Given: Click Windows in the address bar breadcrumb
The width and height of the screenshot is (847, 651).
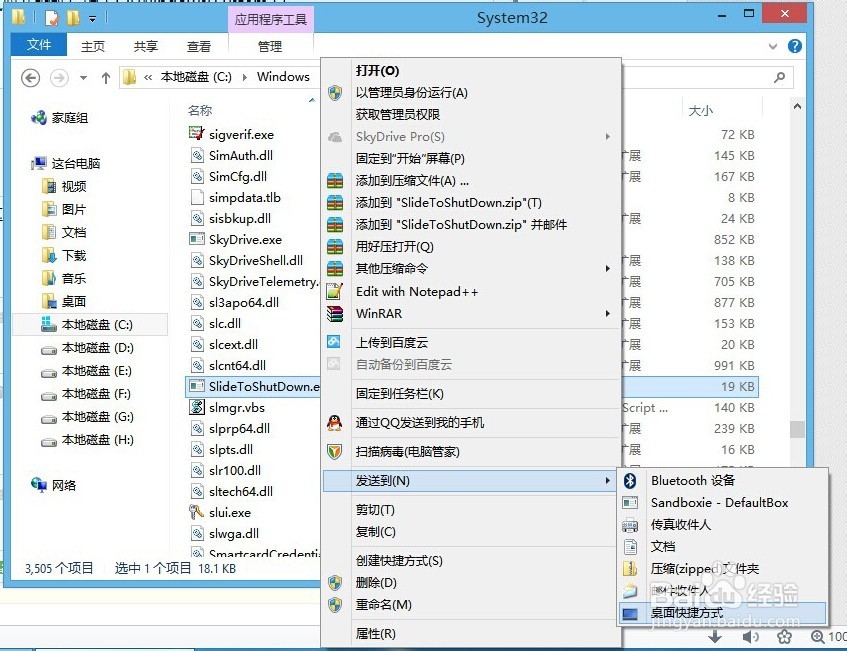Looking at the screenshot, I should 283,76.
